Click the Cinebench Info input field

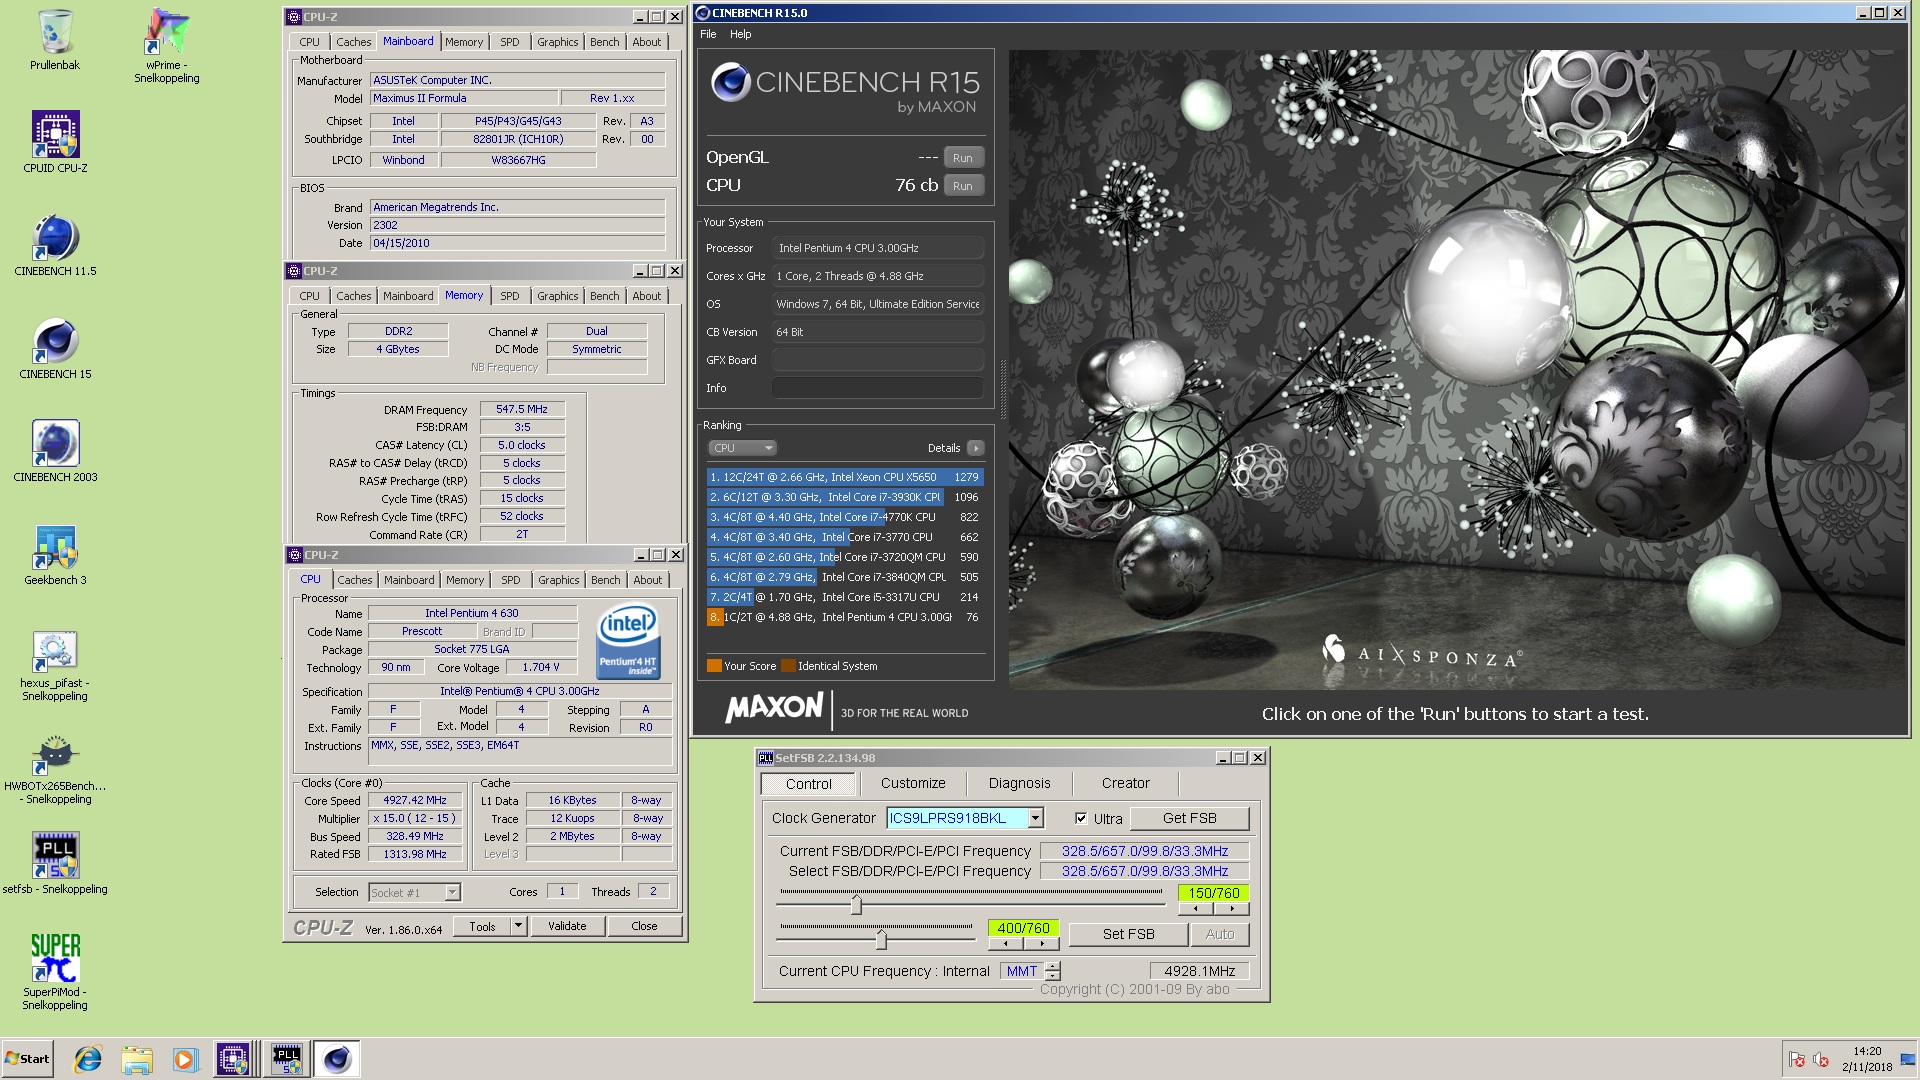tap(877, 388)
